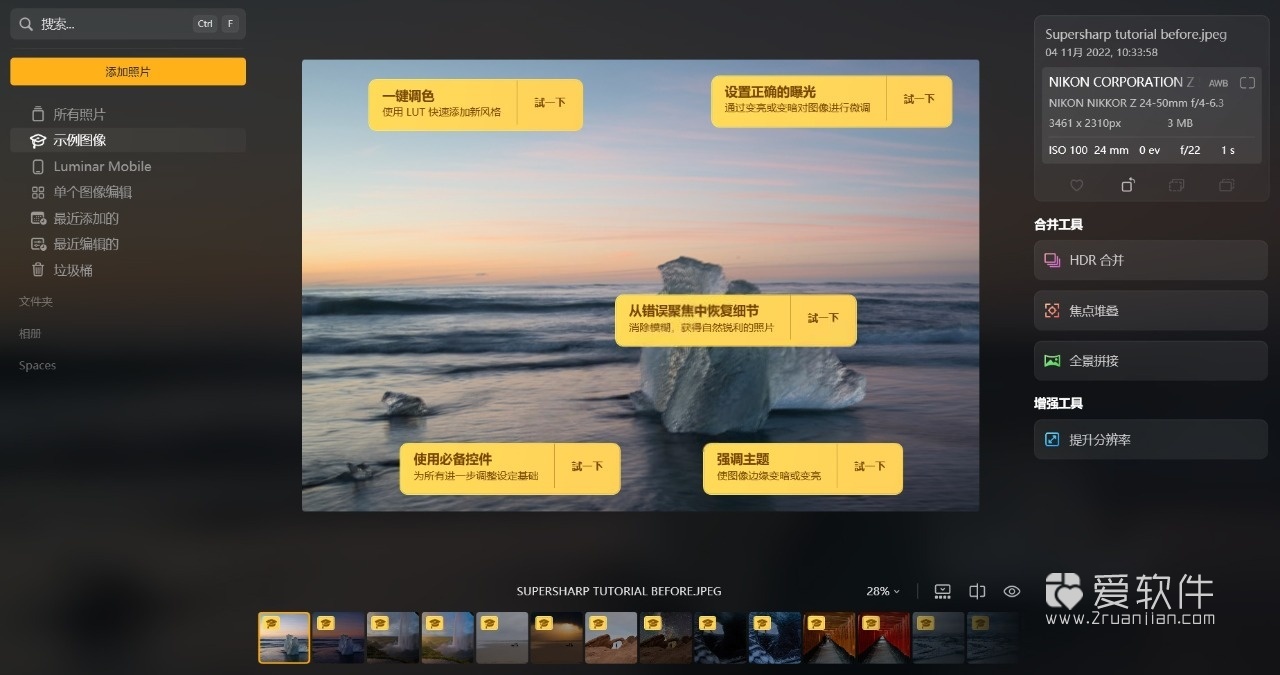Image resolution: width=1280 pixels, height=675 pixels.
Task: Click the Luminar Mobile sidebar icon
Action: click(x=40, y=166)
